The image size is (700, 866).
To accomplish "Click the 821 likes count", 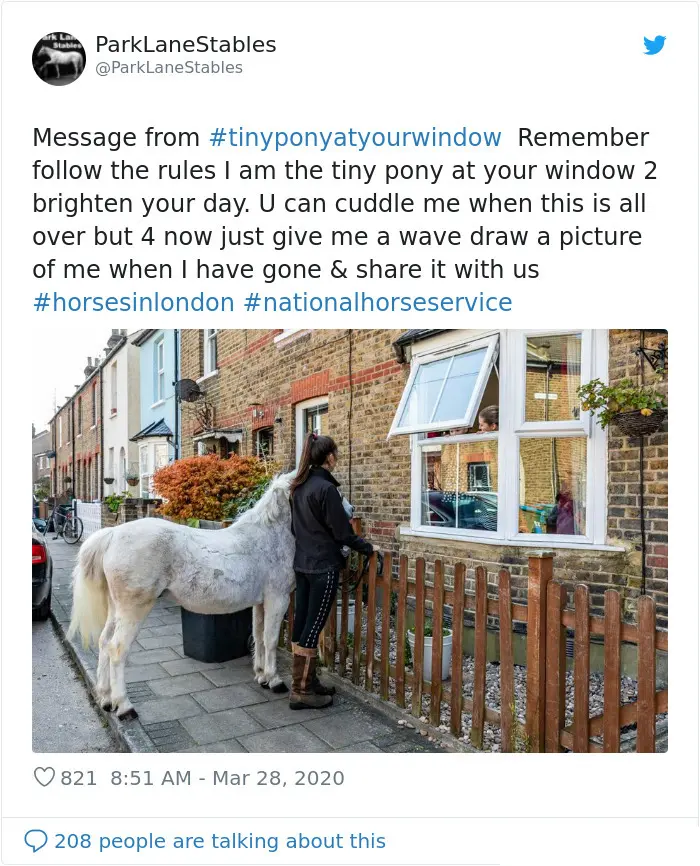I will click(x=78, y=778).
